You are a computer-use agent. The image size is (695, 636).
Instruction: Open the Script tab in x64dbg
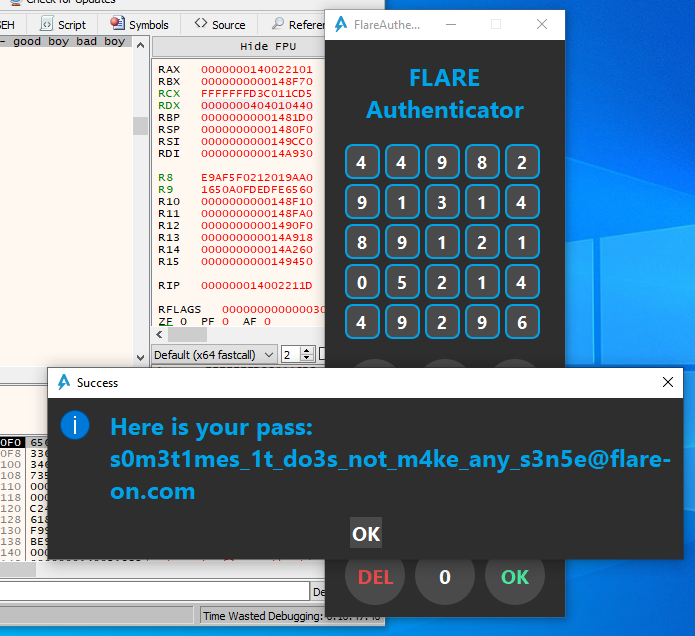click(63, 24)
